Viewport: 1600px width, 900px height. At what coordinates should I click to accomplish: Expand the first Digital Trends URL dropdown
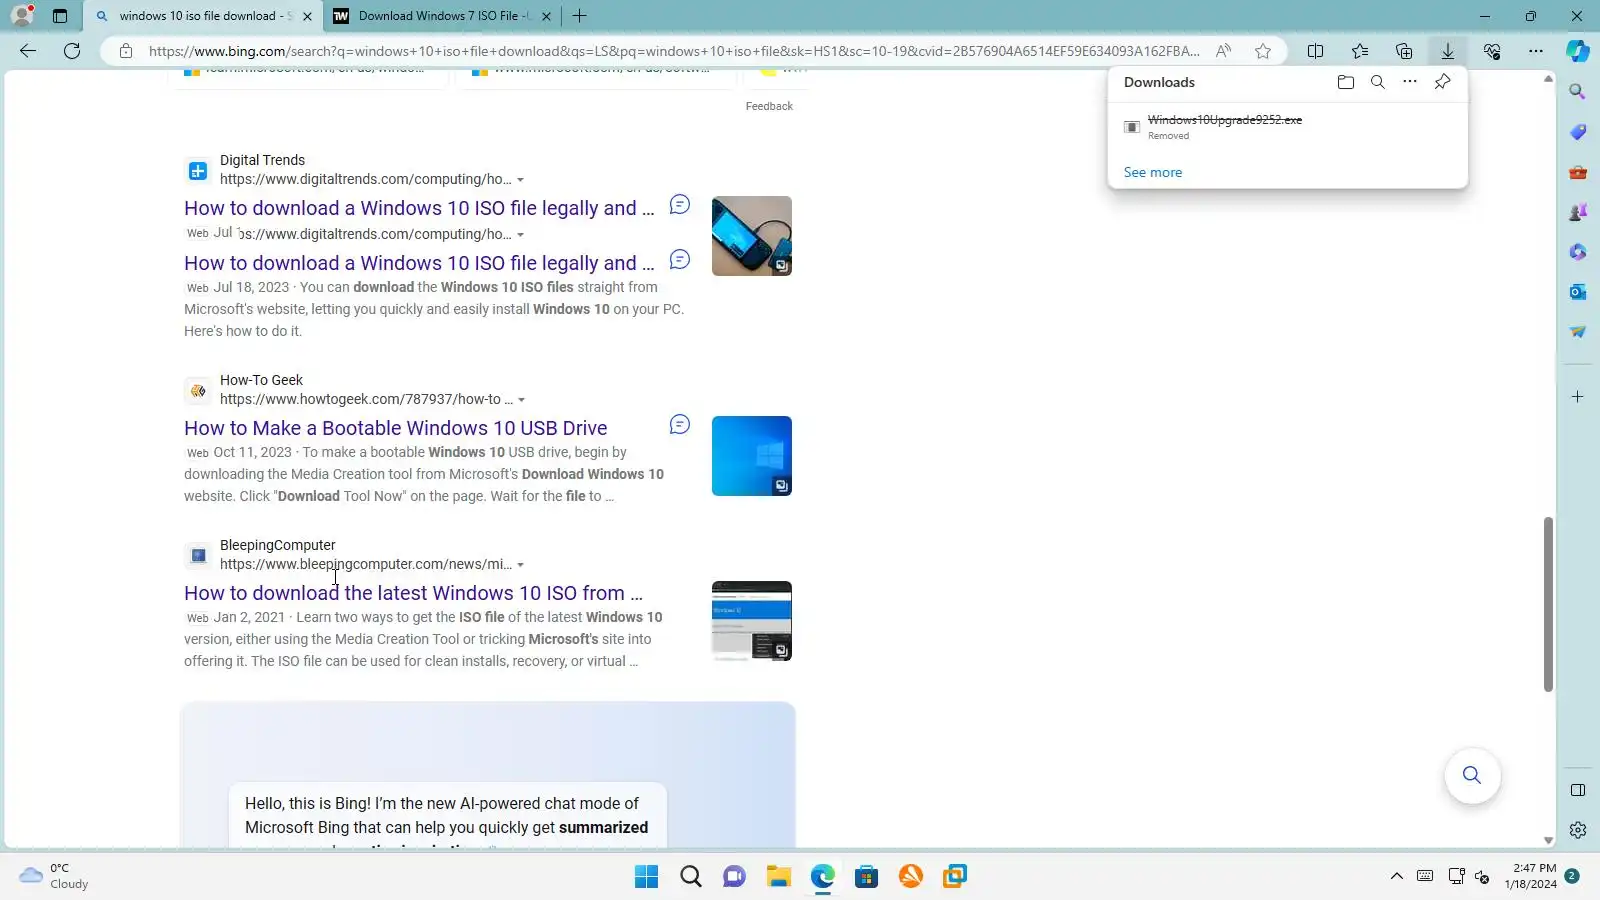point(521,180)
